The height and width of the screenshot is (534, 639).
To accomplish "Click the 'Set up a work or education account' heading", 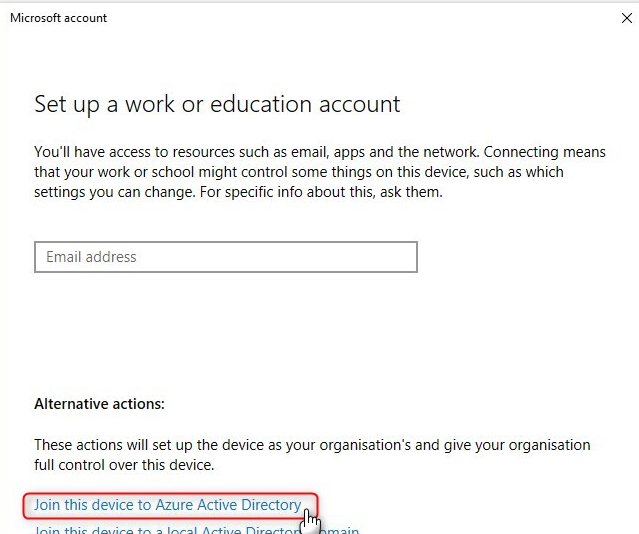I will [217, 104].
